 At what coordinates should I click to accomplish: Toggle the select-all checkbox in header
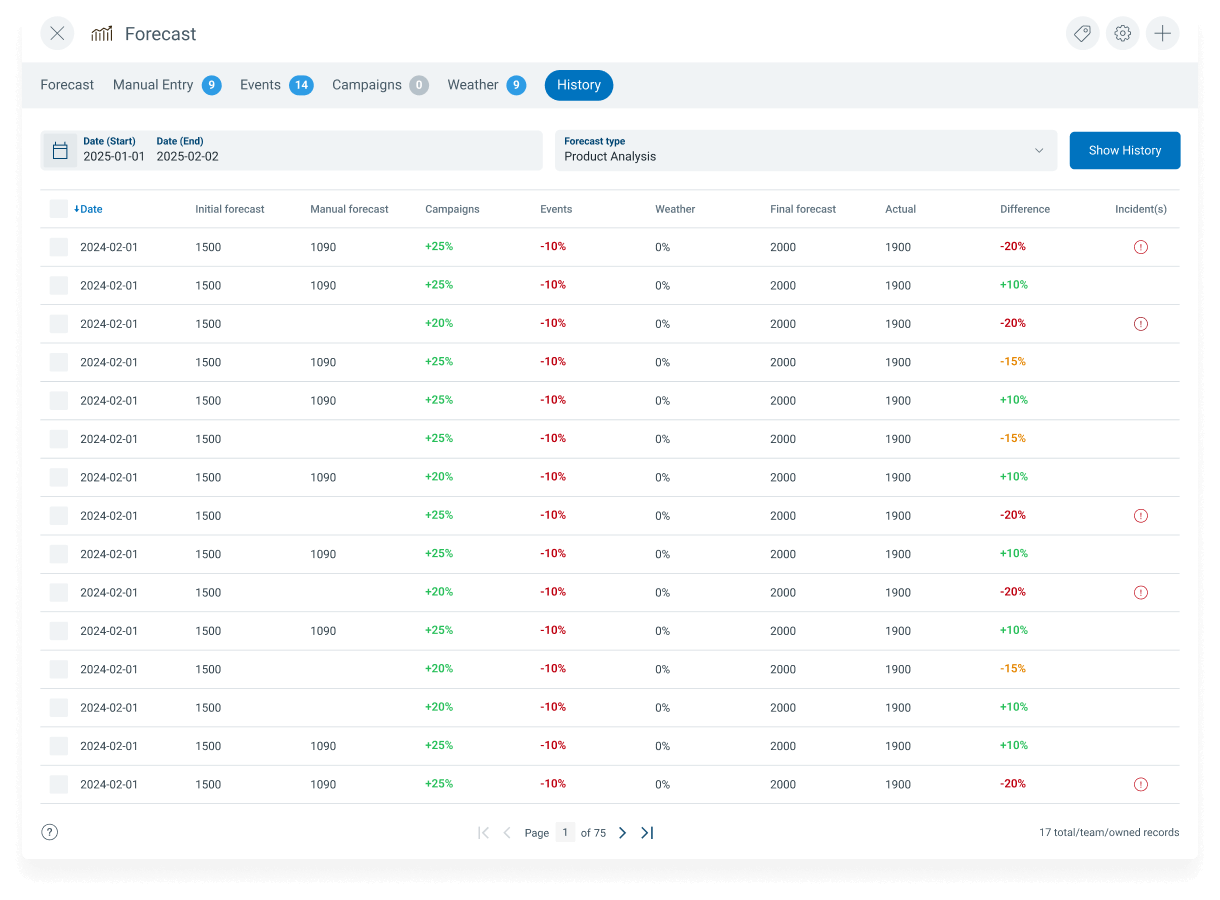tap(59, 209)
